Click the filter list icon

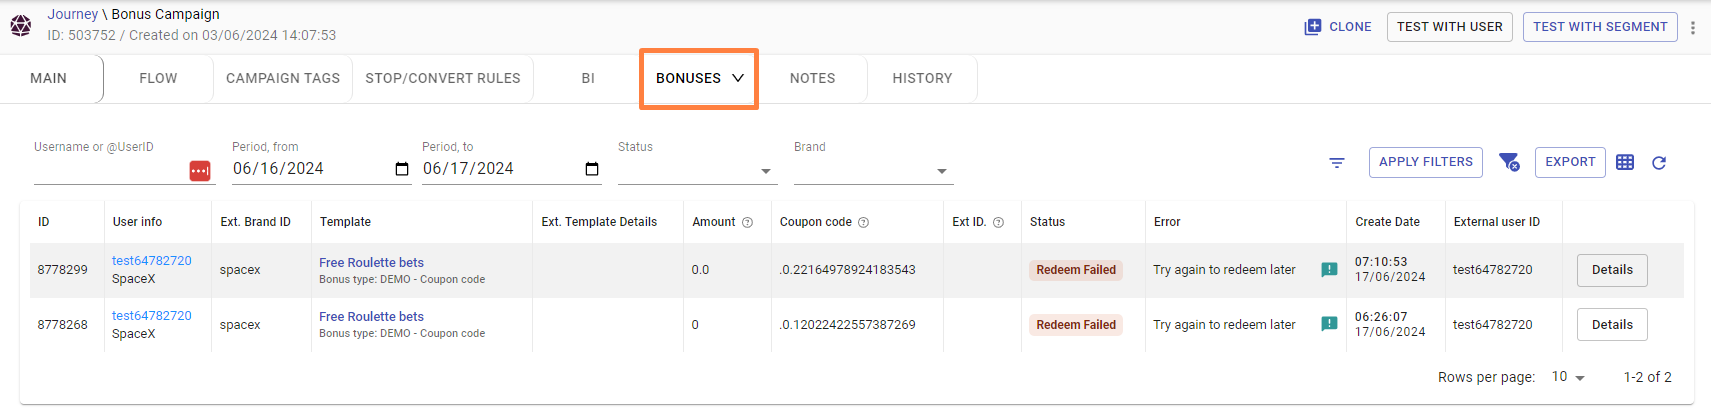pos(1337,162)
